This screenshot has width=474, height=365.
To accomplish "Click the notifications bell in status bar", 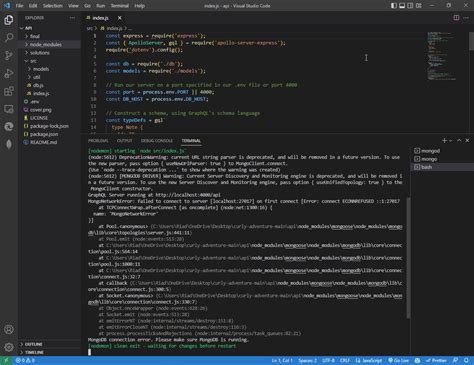I will [x=466, y=360].
